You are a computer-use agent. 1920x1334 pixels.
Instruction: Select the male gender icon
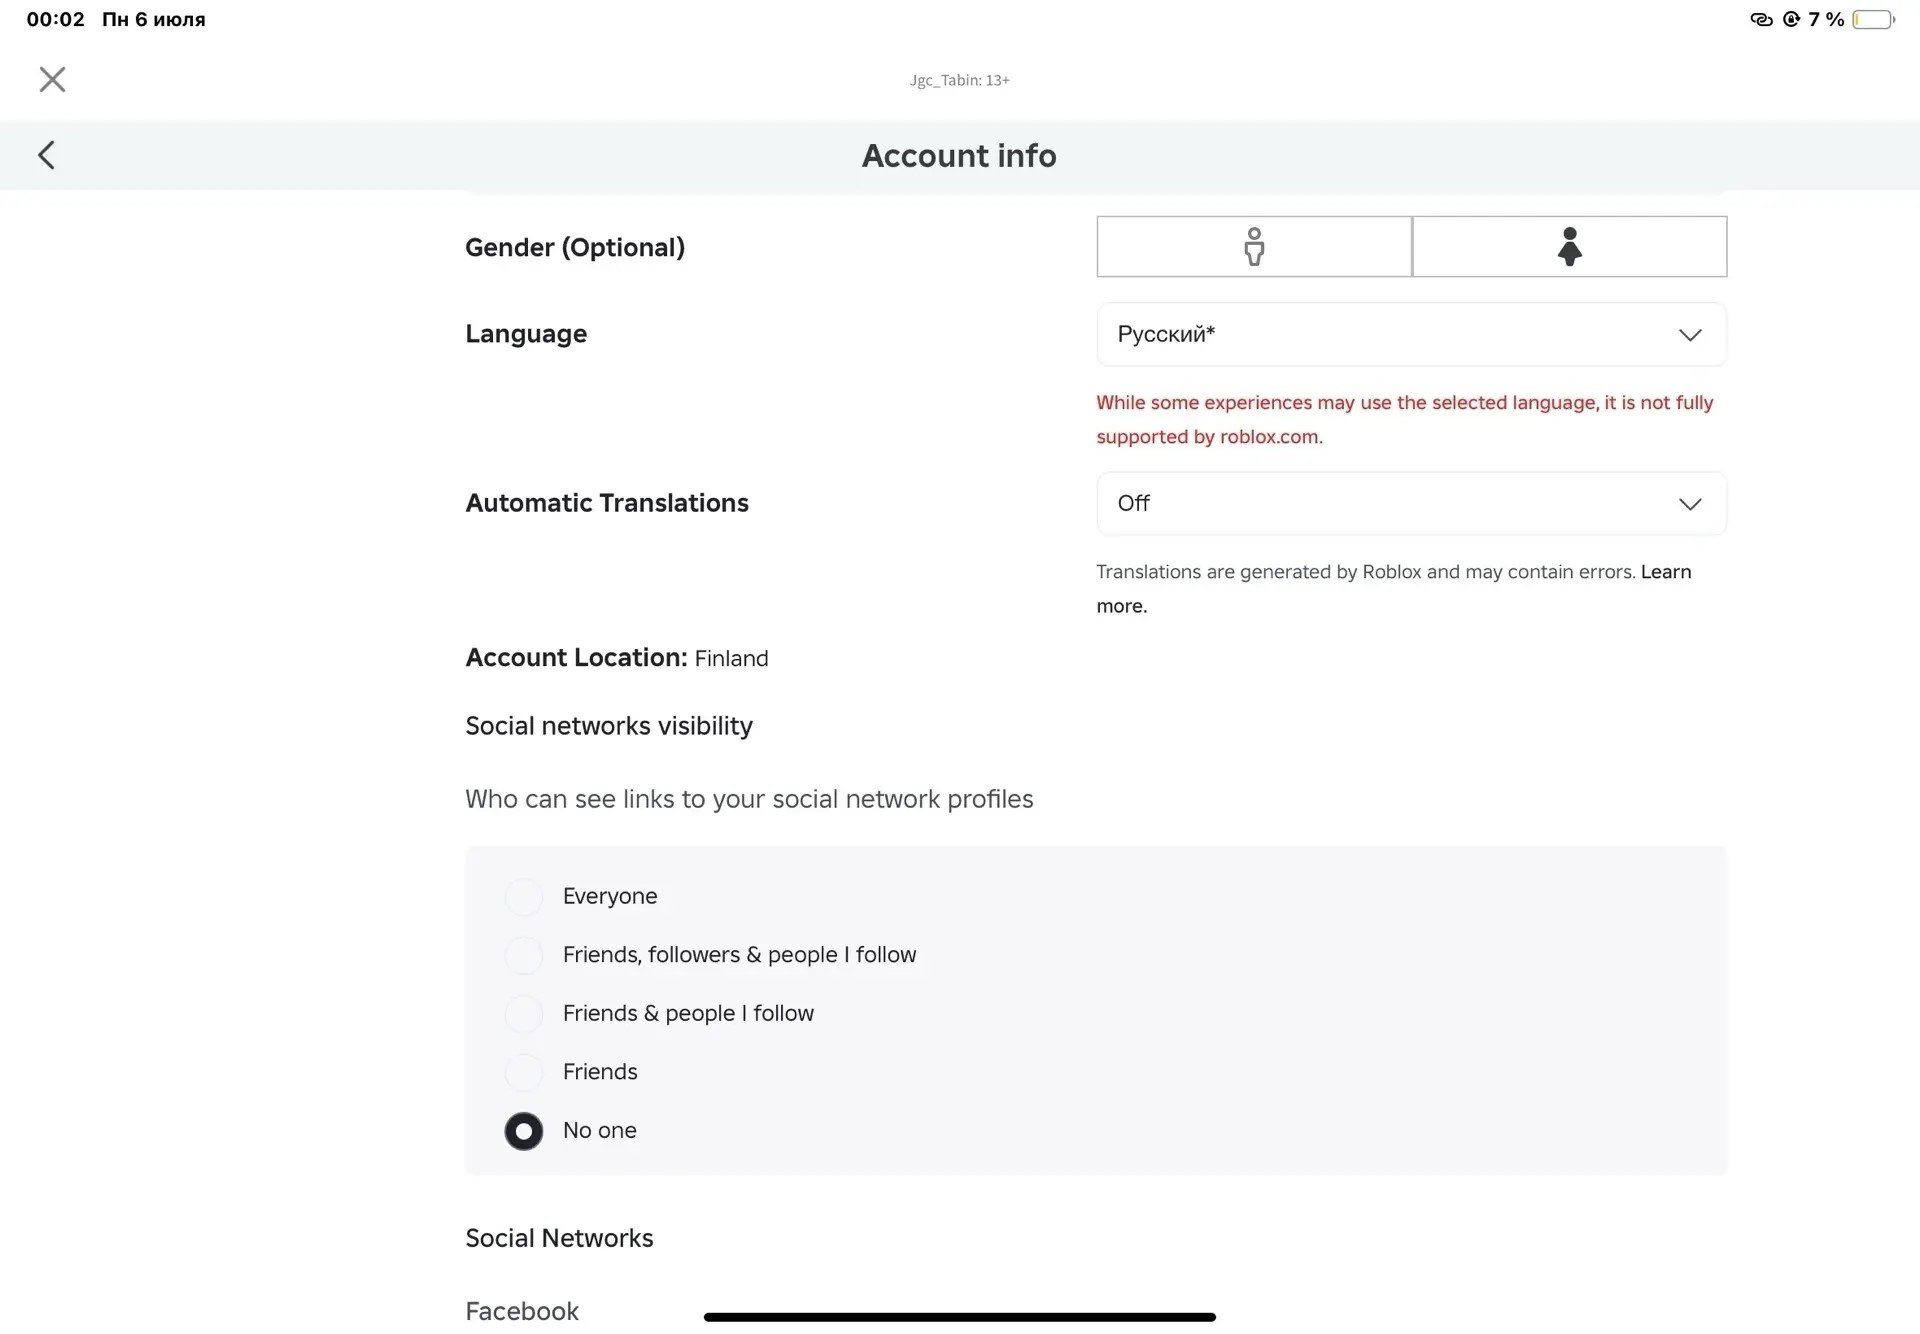tap(1254, 246)
